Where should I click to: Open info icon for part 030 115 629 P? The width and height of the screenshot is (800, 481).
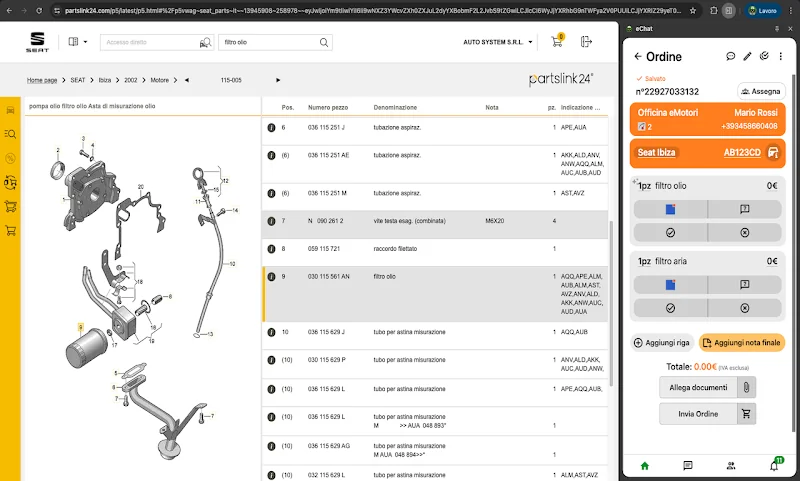coord(271,360)
